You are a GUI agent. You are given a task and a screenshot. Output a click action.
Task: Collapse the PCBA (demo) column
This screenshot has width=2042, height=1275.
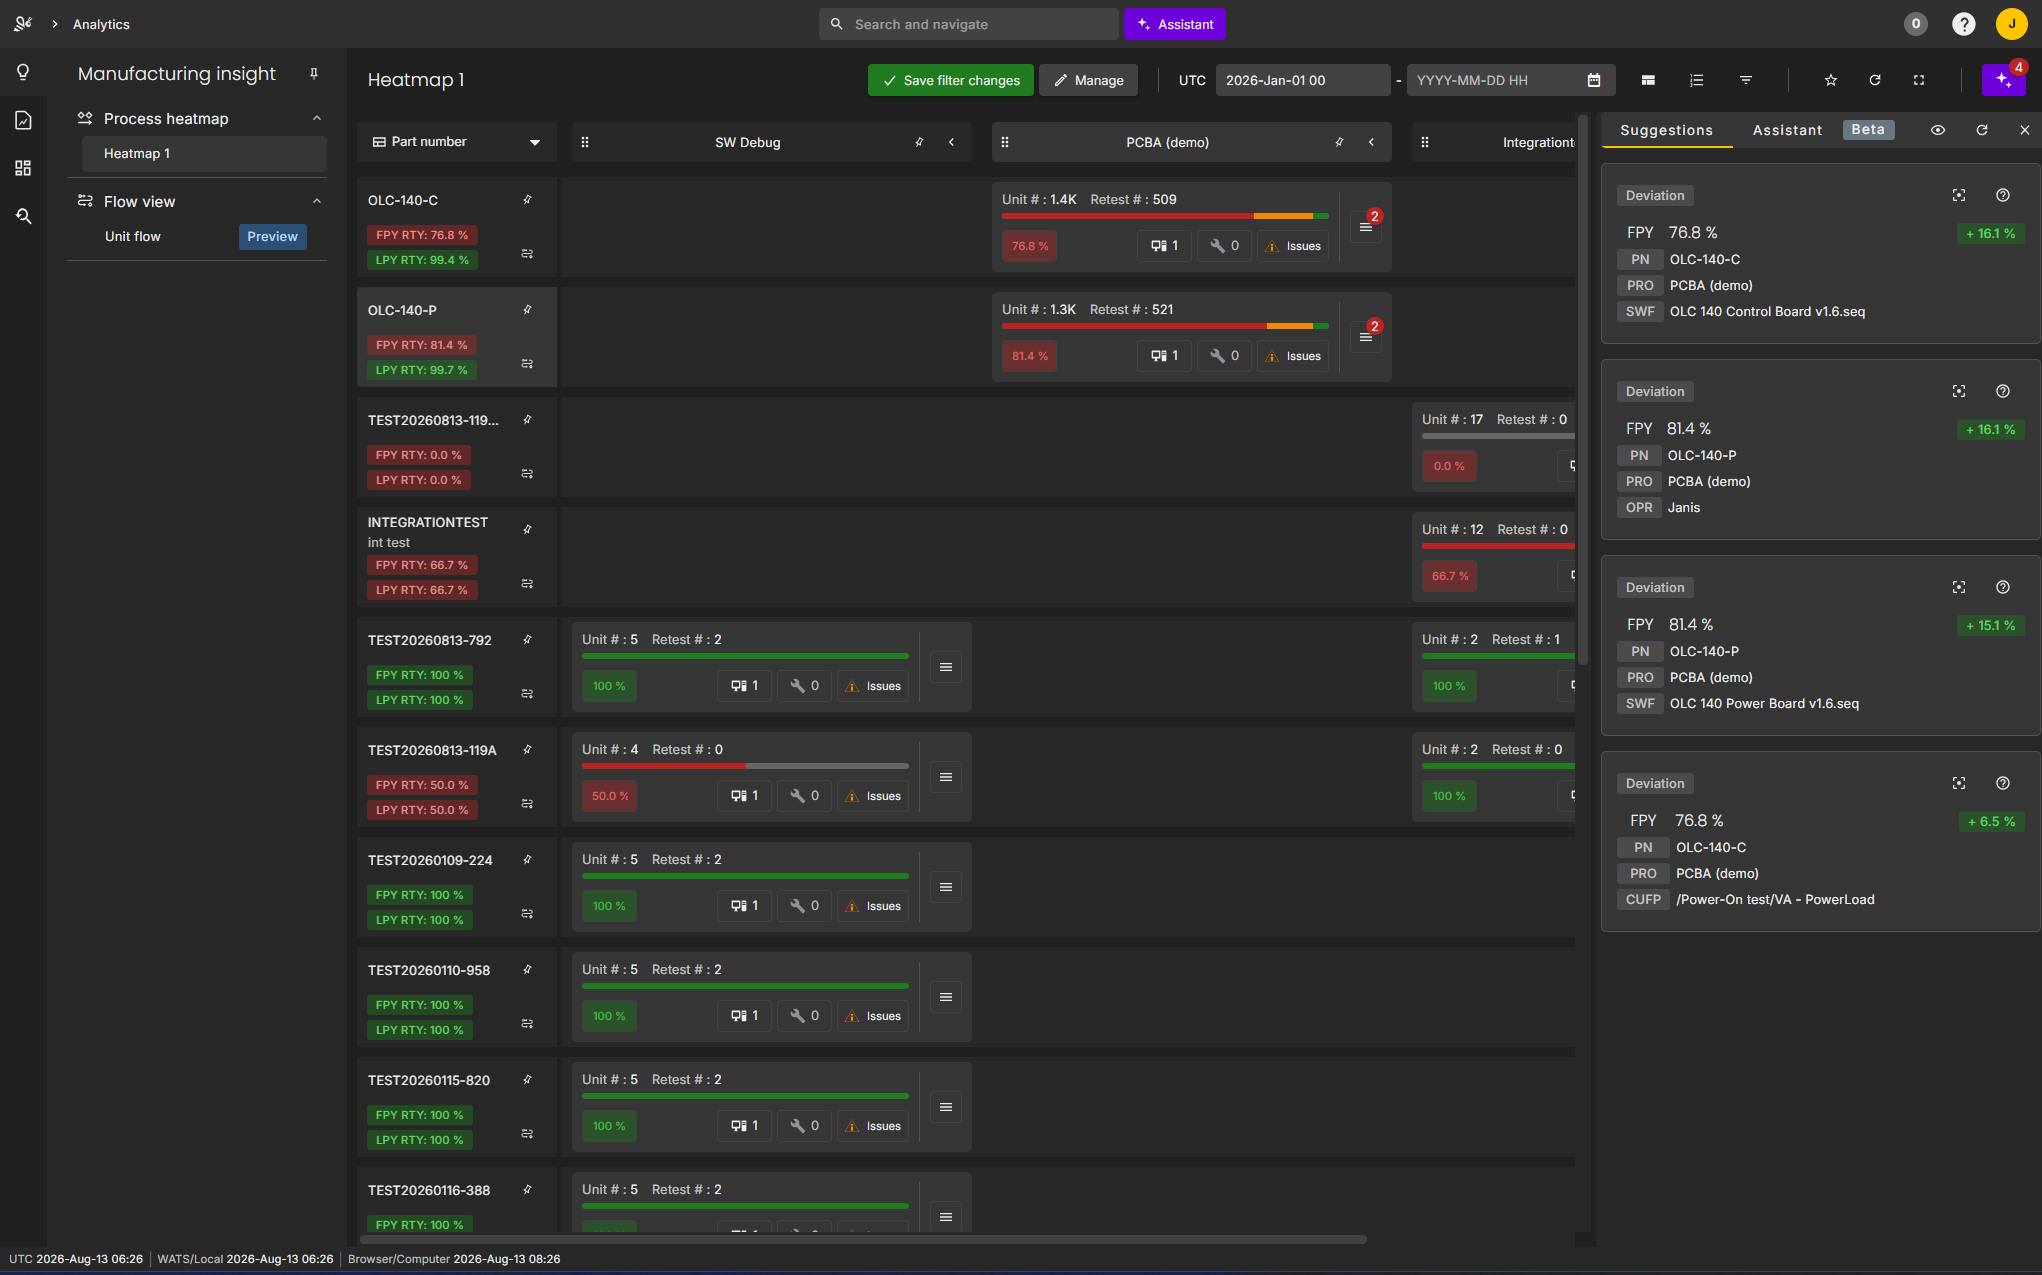point(1372,142)
